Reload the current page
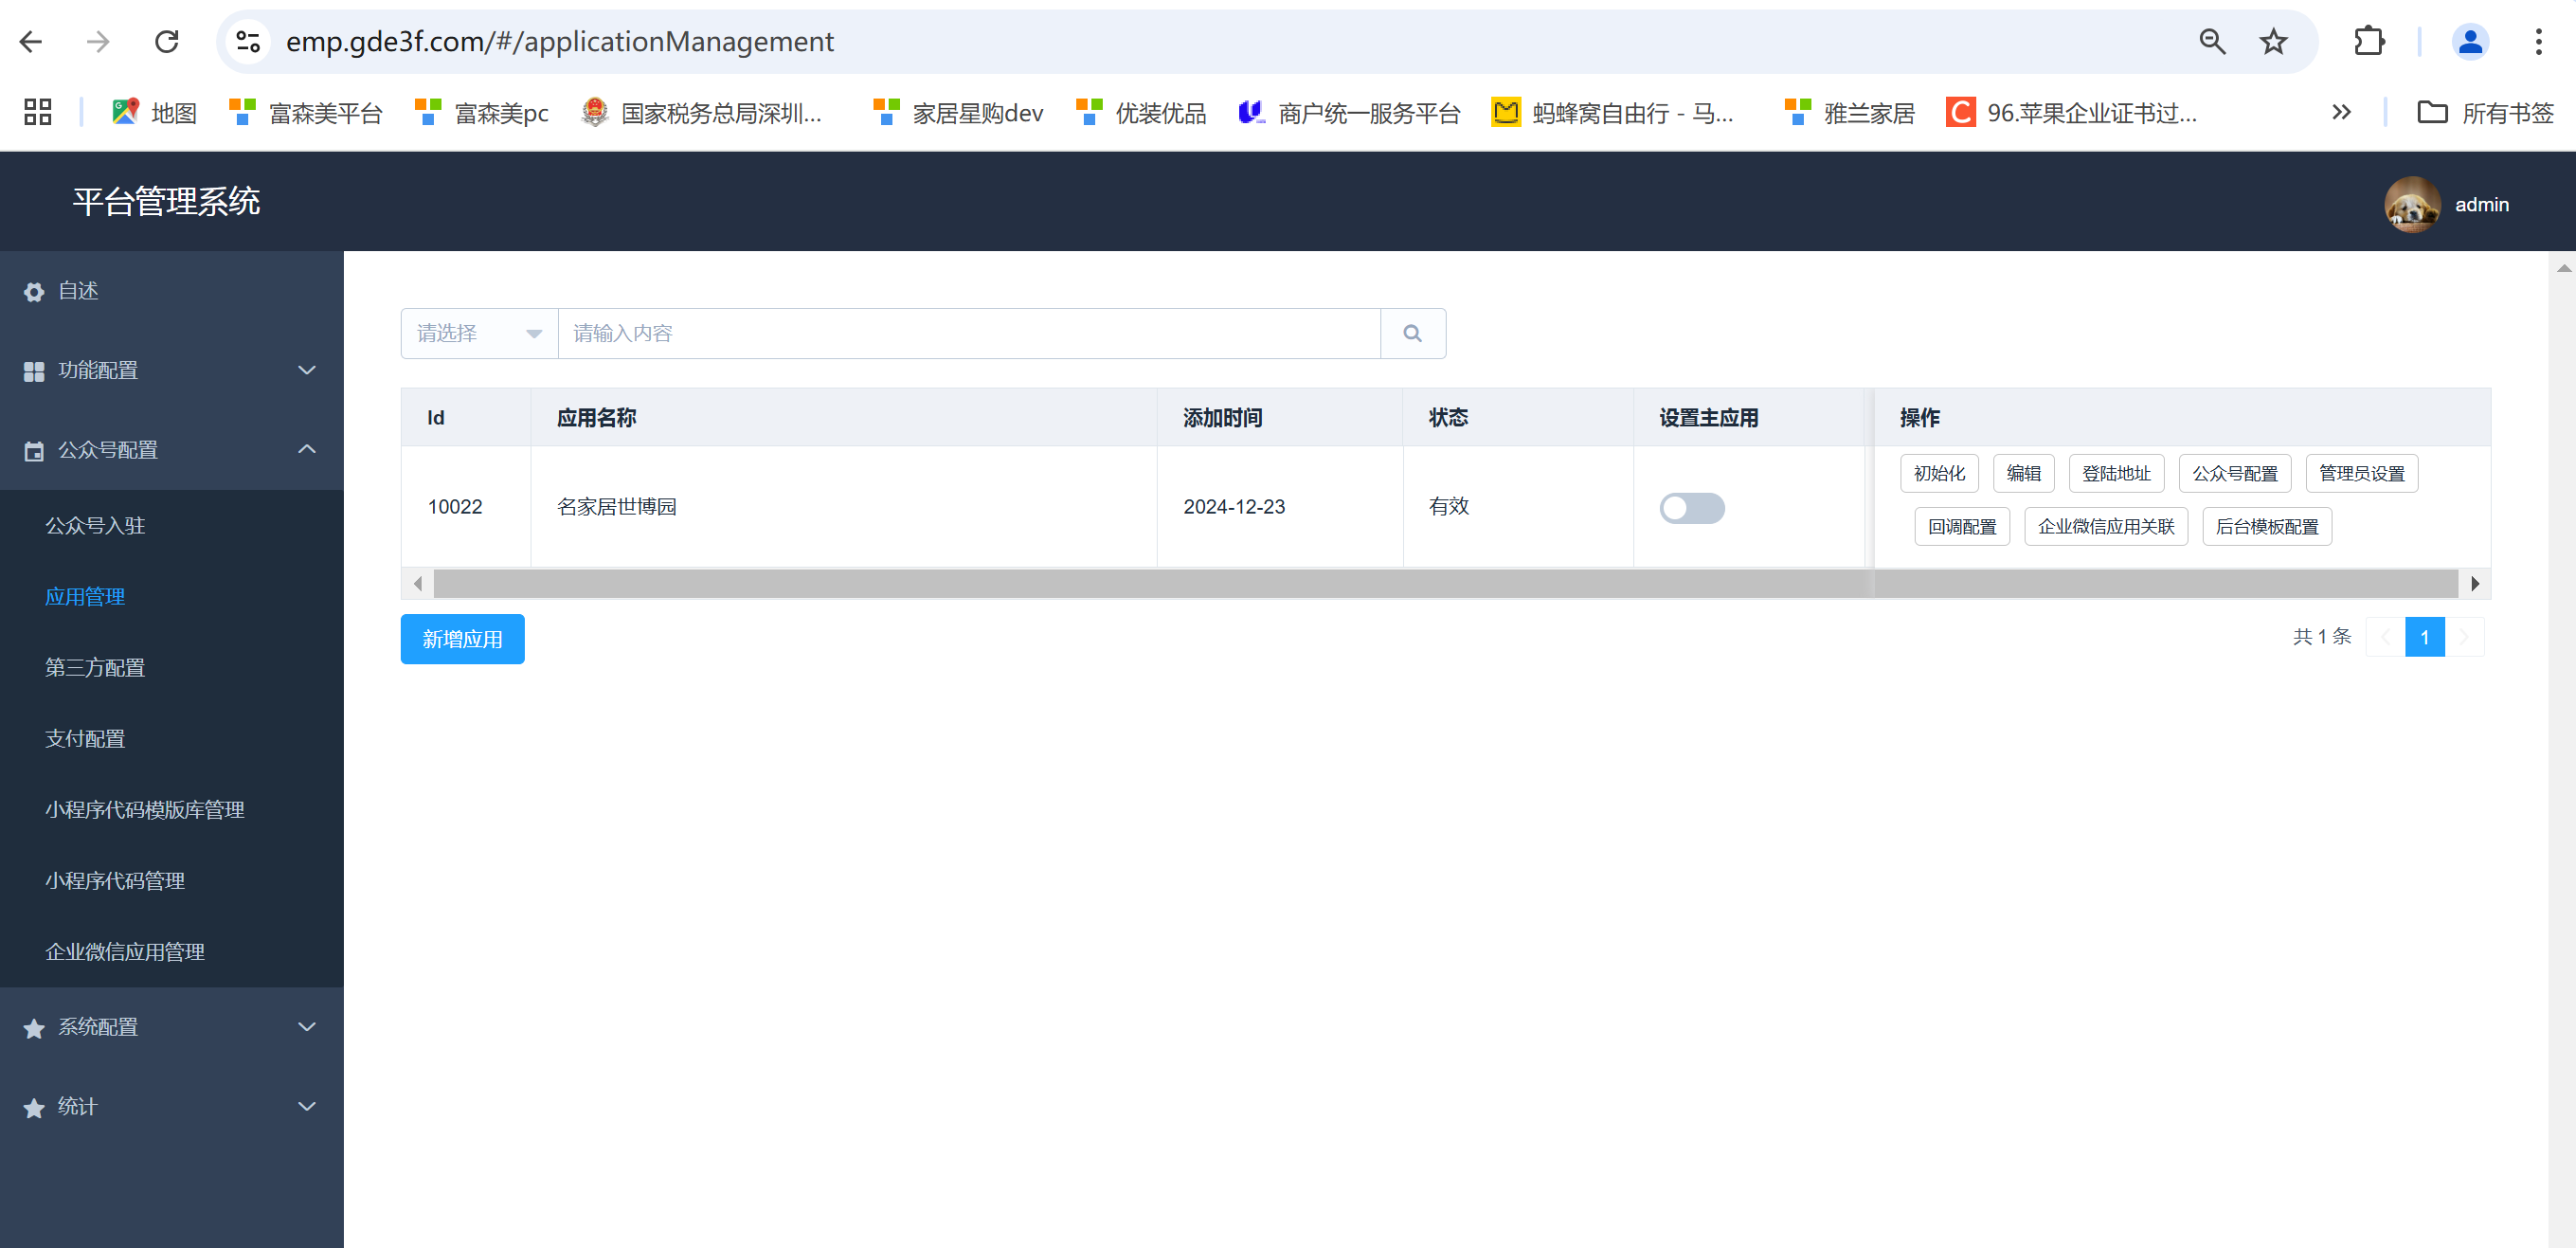The height and width of the screenshot is (1248, 2576). 166,42
